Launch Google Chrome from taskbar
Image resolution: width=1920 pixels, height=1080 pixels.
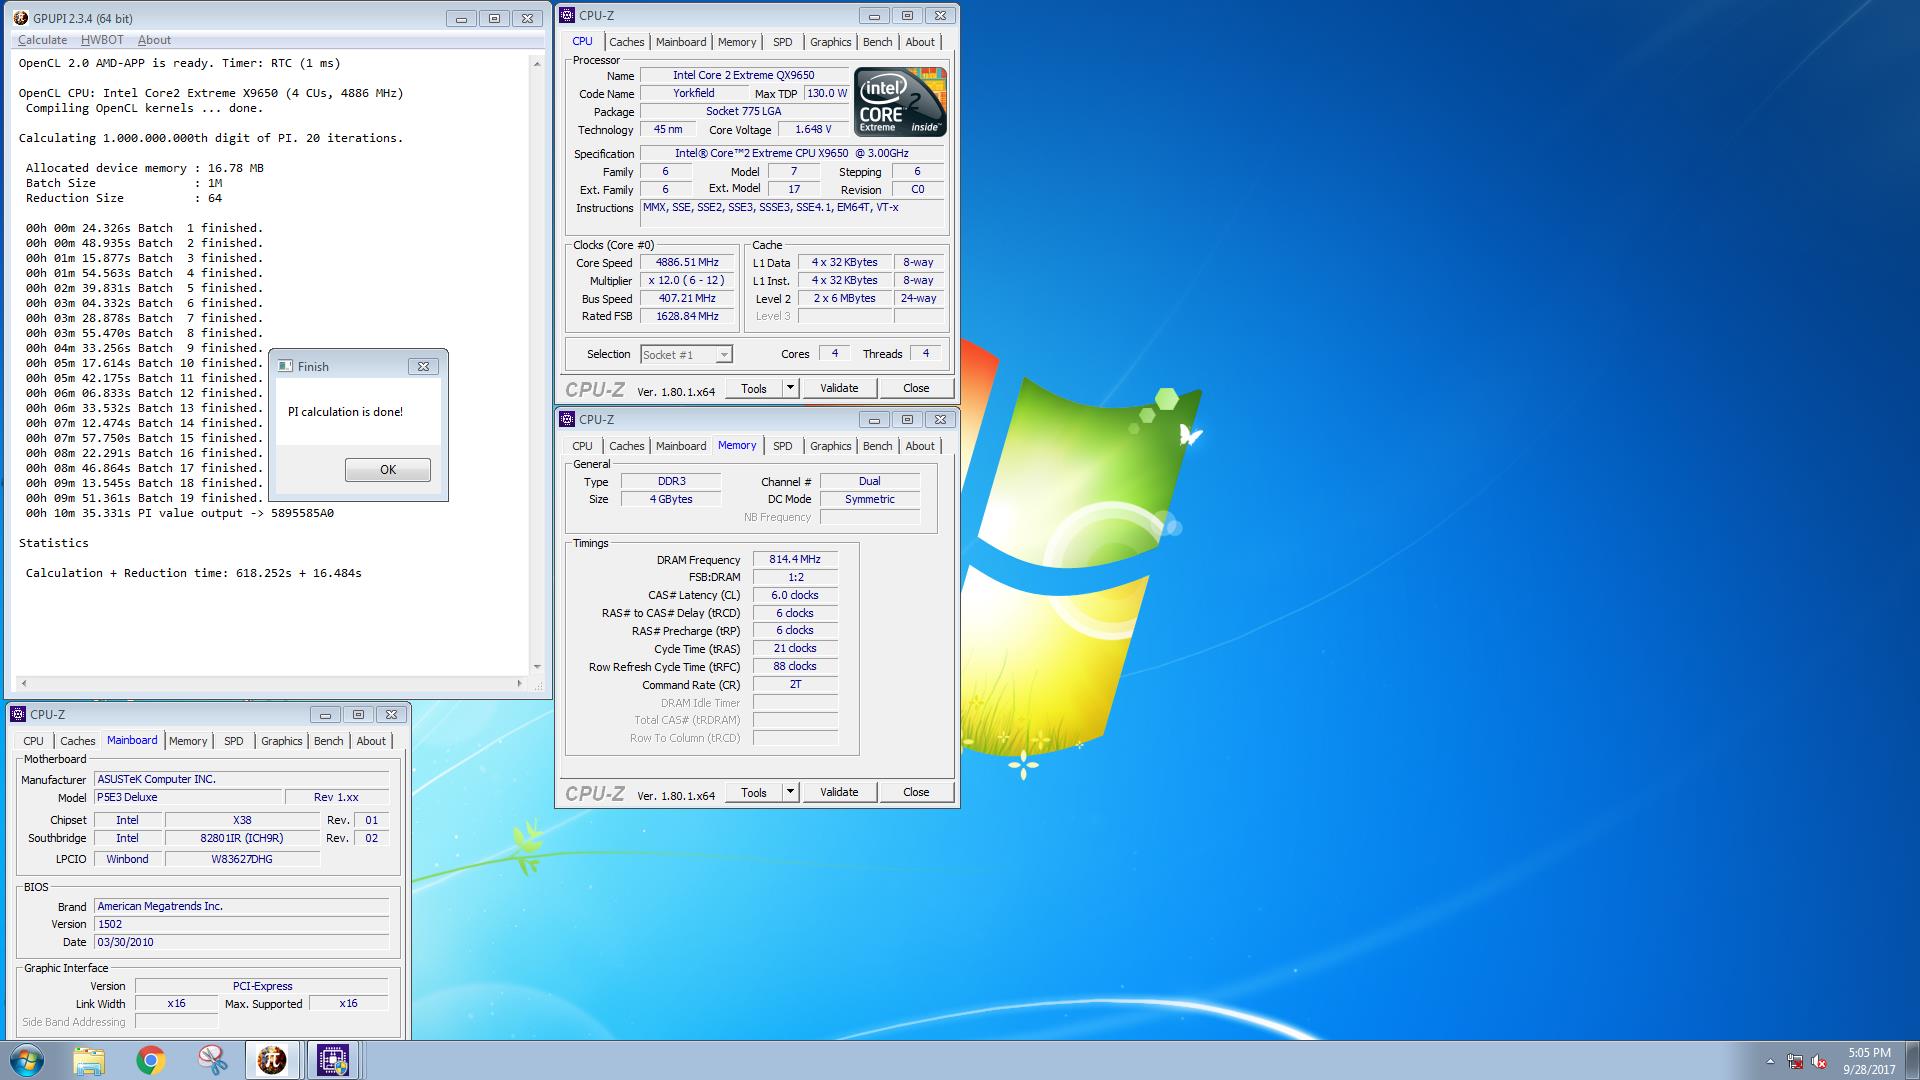pos(151,1060)
